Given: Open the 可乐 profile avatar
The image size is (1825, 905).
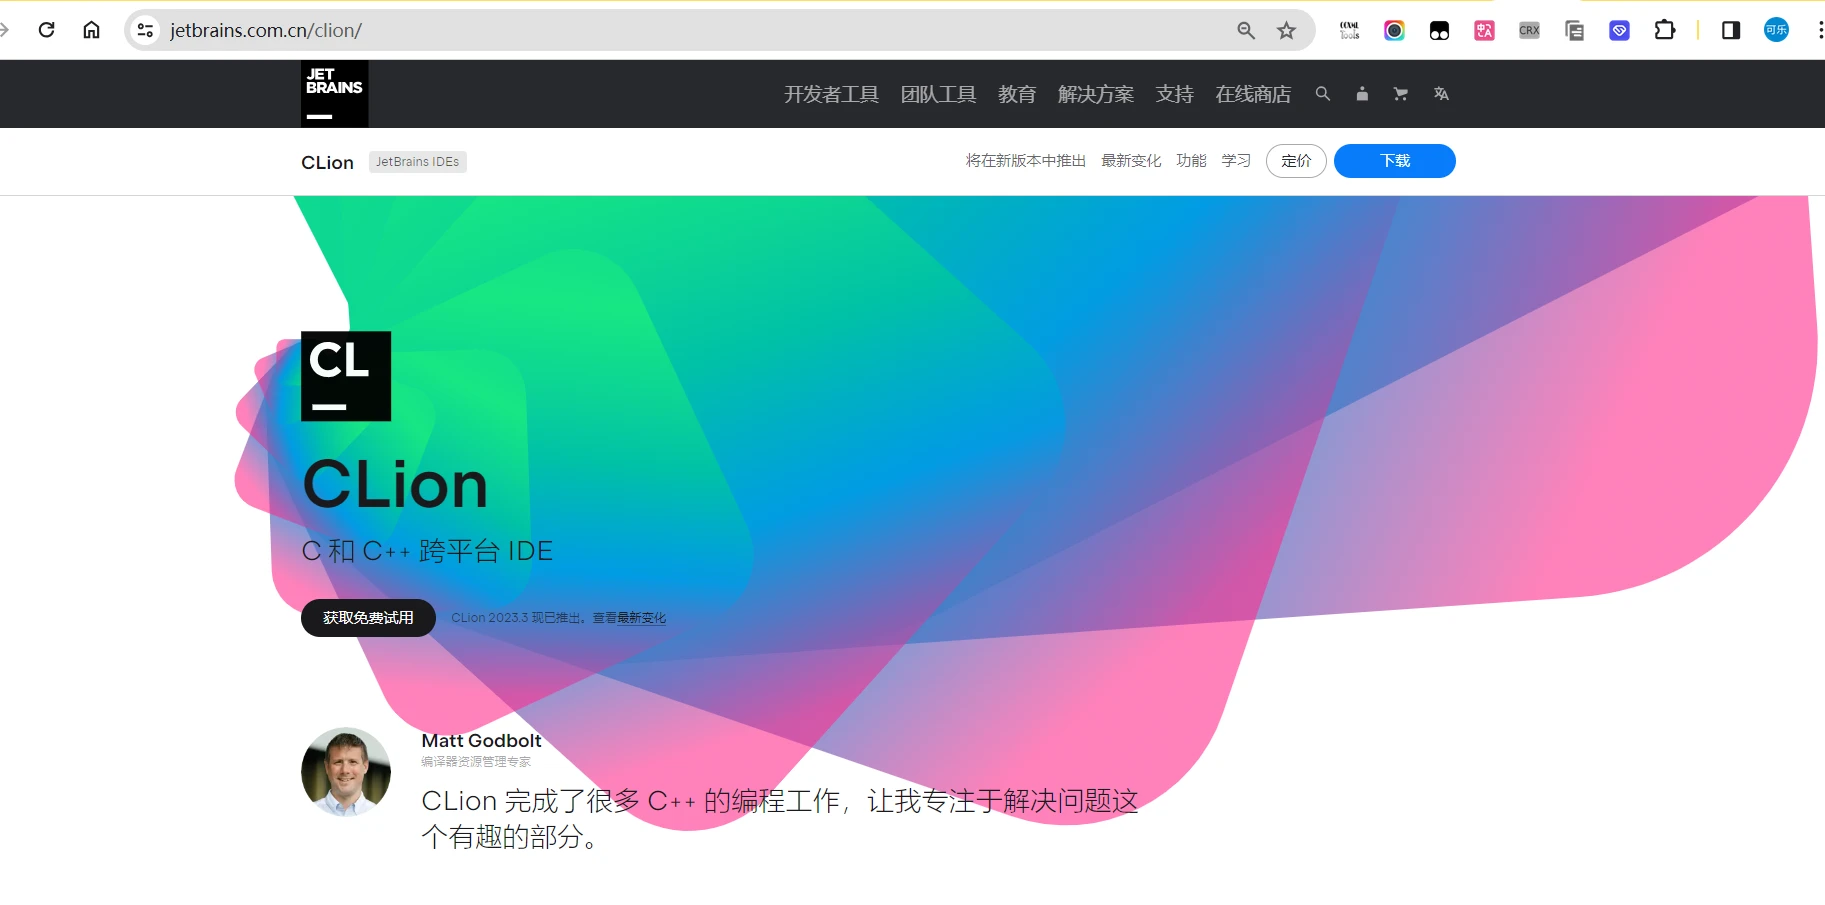Looking at the screenshot, I should tap(1776, 30).
